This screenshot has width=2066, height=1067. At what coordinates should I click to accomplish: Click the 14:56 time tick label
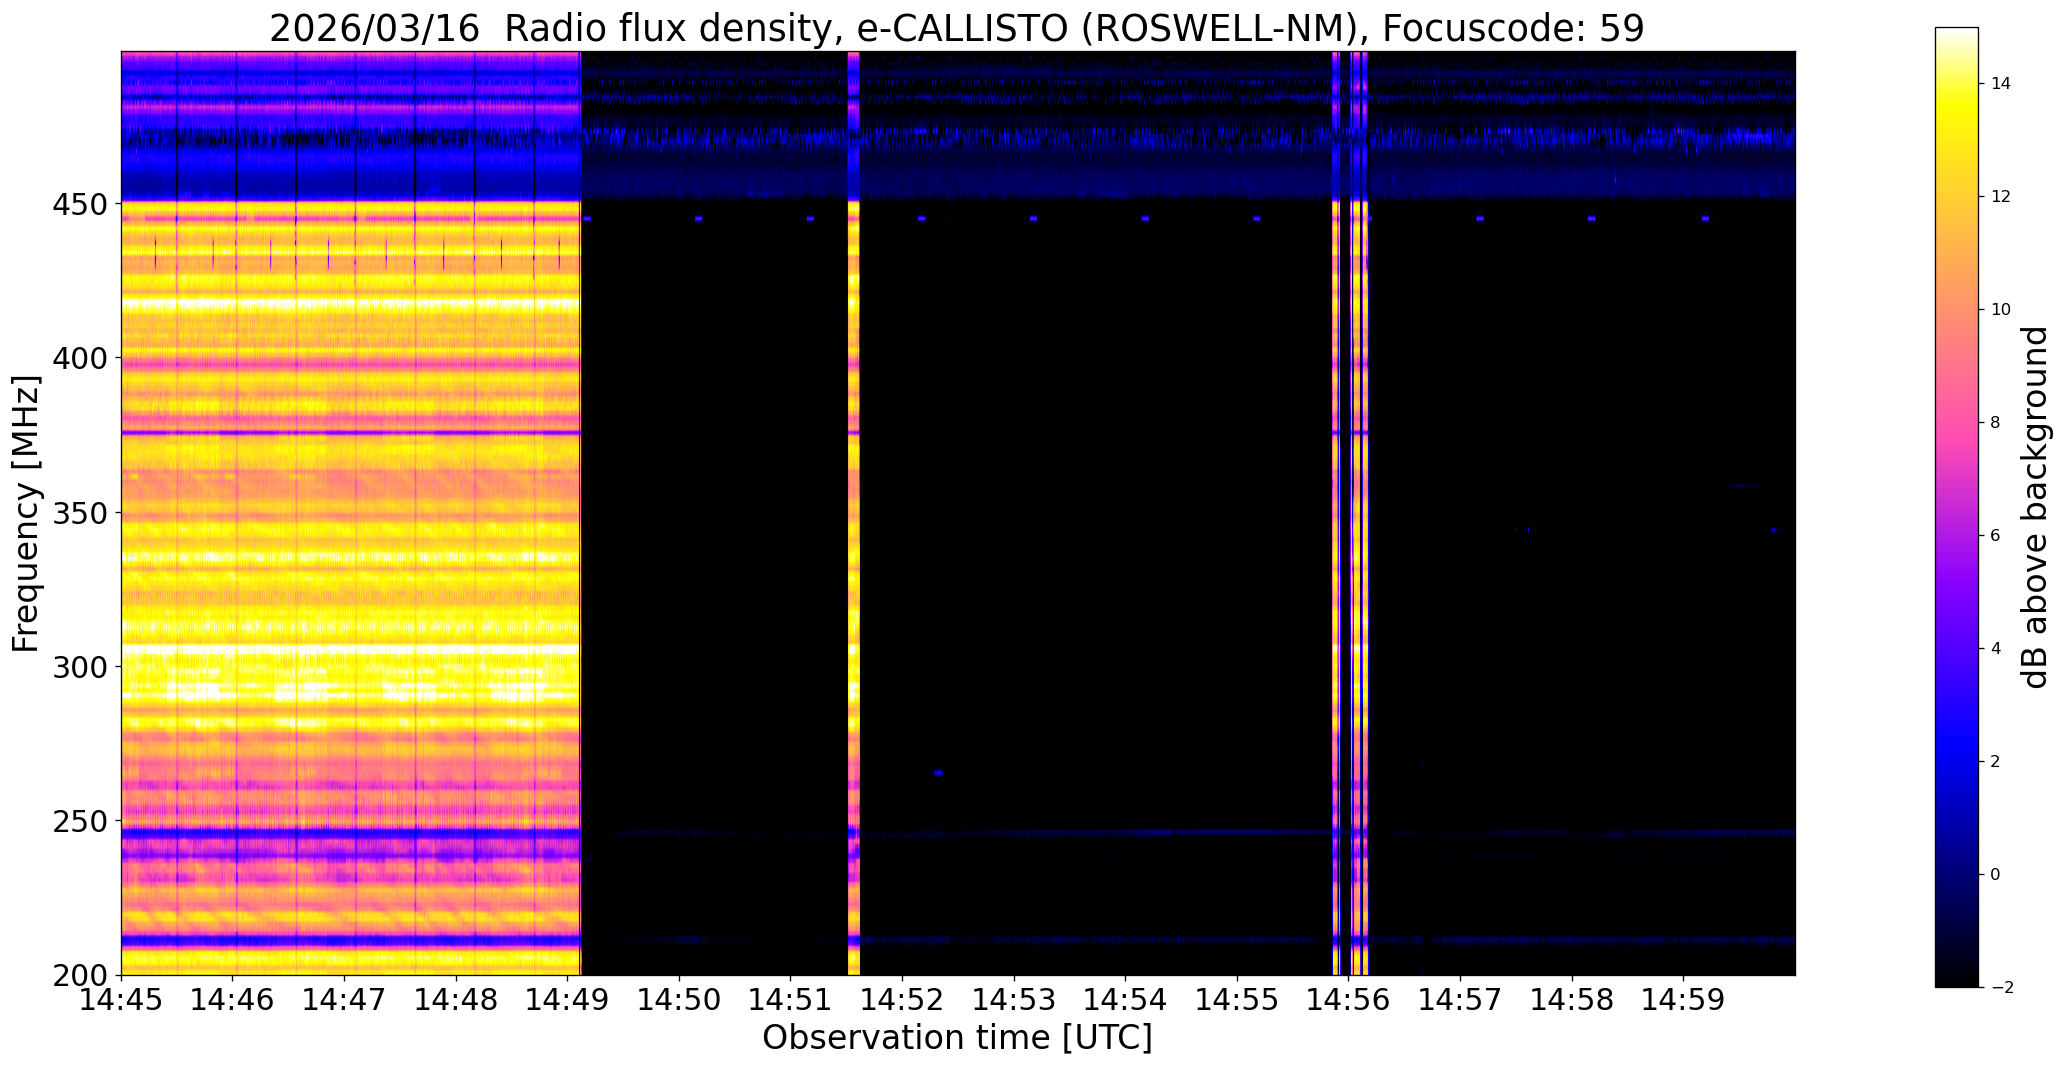[1349, 1001]
